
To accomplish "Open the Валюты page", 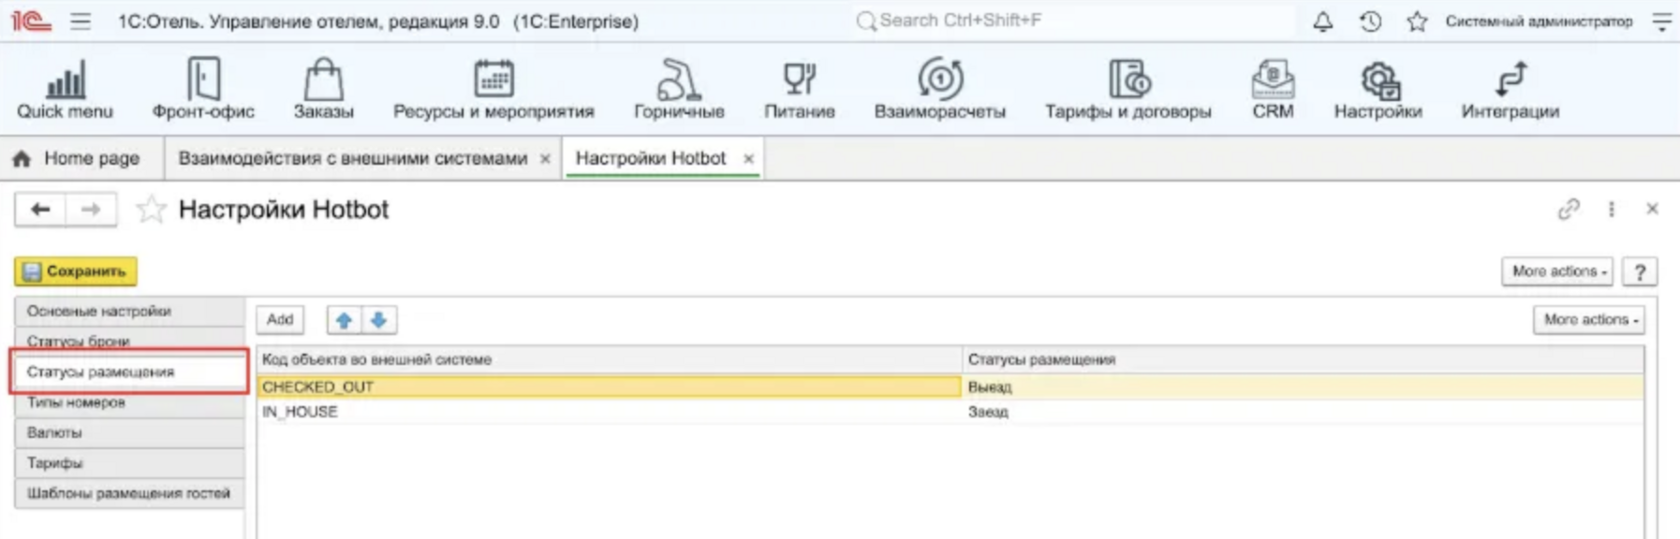I will point(130,433).
